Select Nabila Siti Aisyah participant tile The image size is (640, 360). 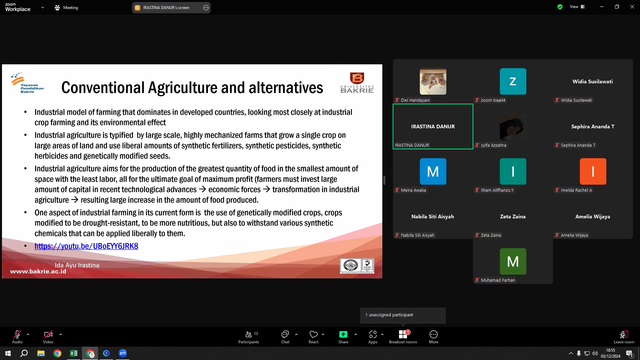[433, 216]
